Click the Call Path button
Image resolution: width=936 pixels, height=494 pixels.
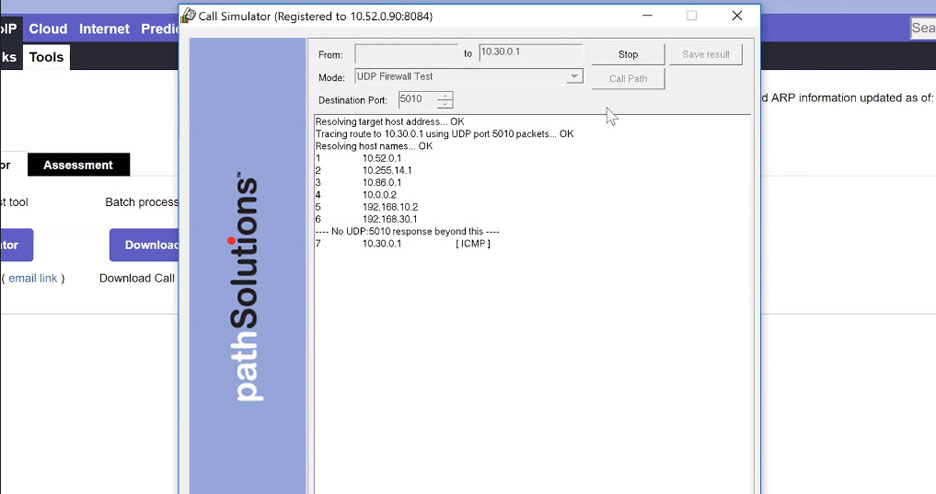(628, 78)
